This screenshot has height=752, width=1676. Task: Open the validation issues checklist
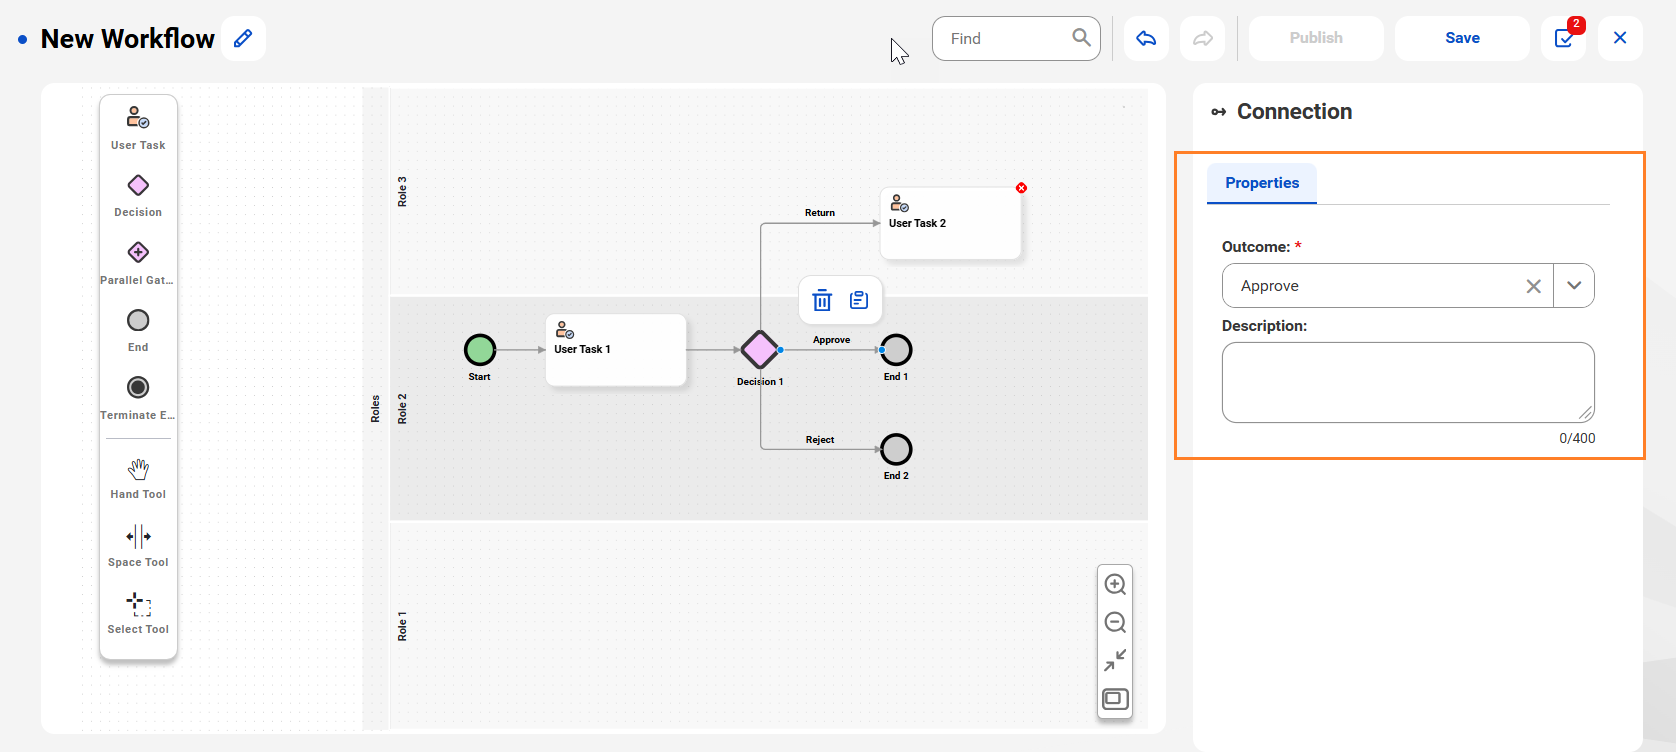pyautogui.click(x=1563, y=38)
